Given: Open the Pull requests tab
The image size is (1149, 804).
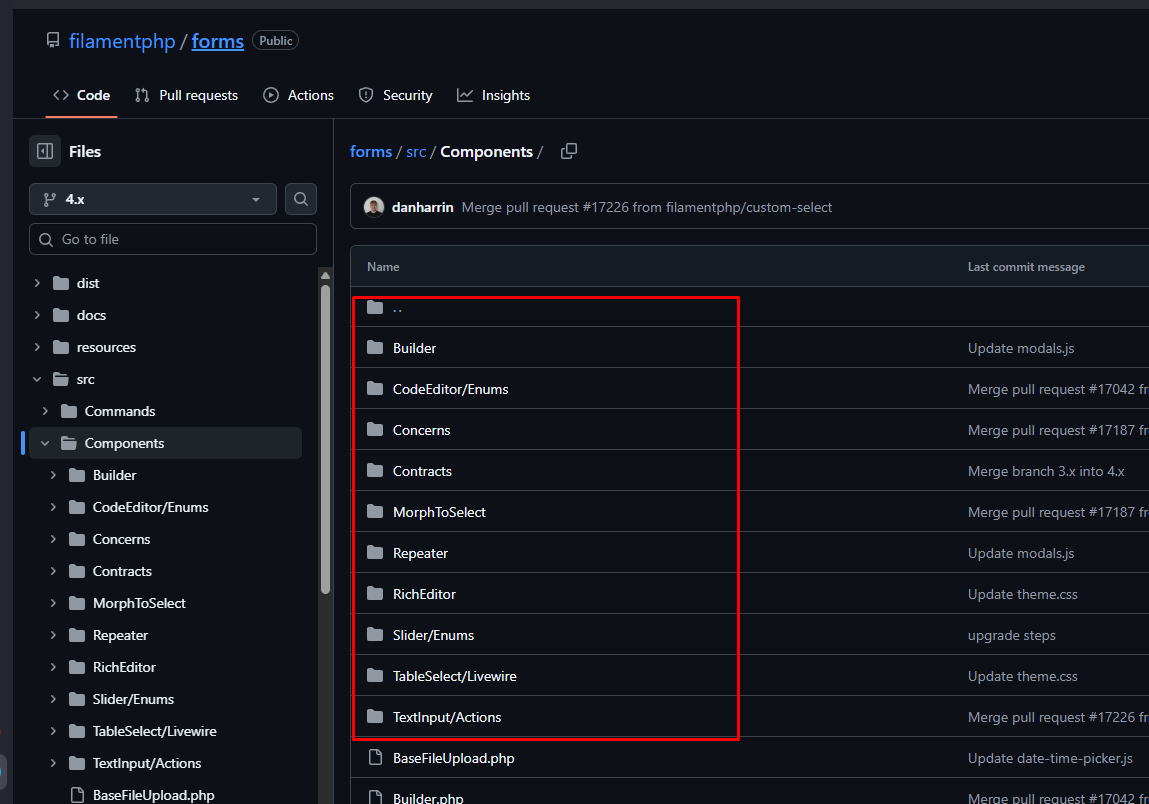Looking at the screenshot, I should [x=187, y=95].
